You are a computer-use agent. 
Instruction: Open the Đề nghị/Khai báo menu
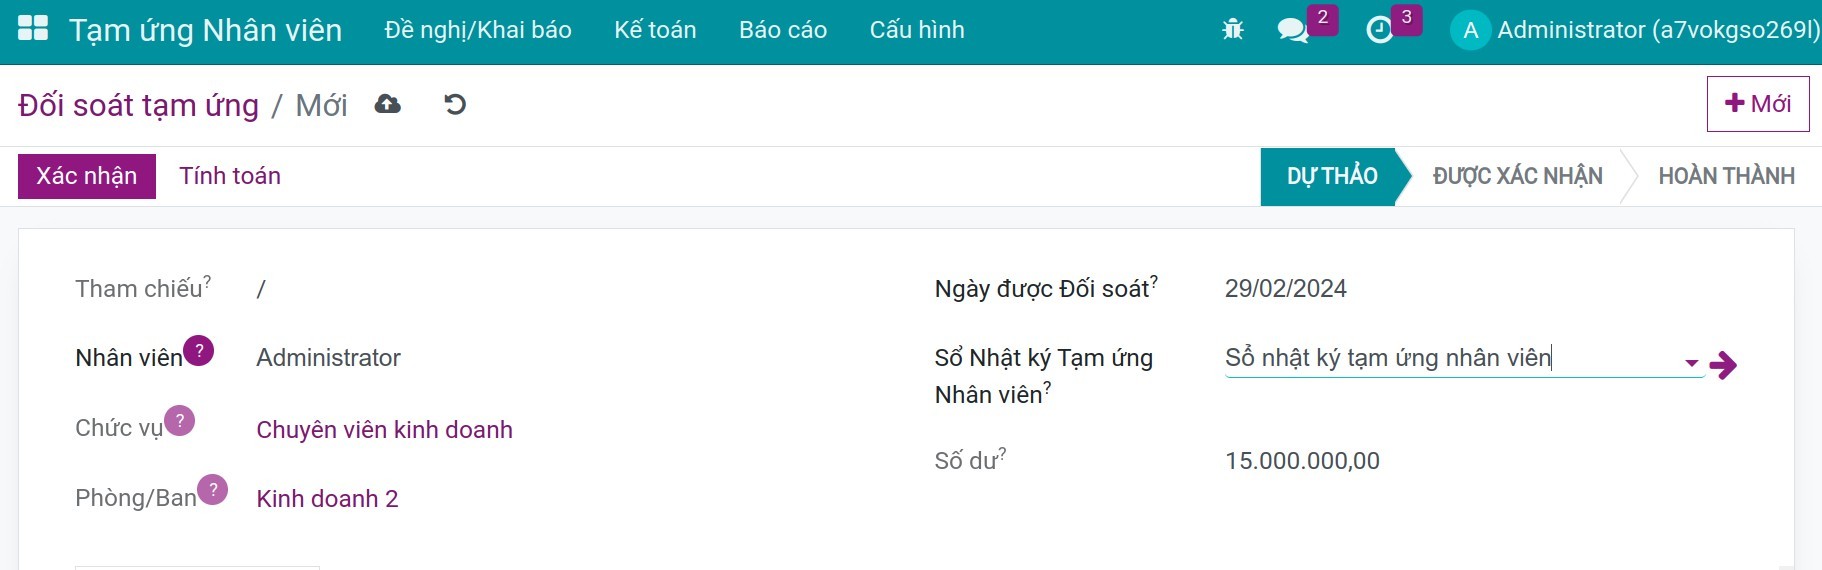point(478,30)
